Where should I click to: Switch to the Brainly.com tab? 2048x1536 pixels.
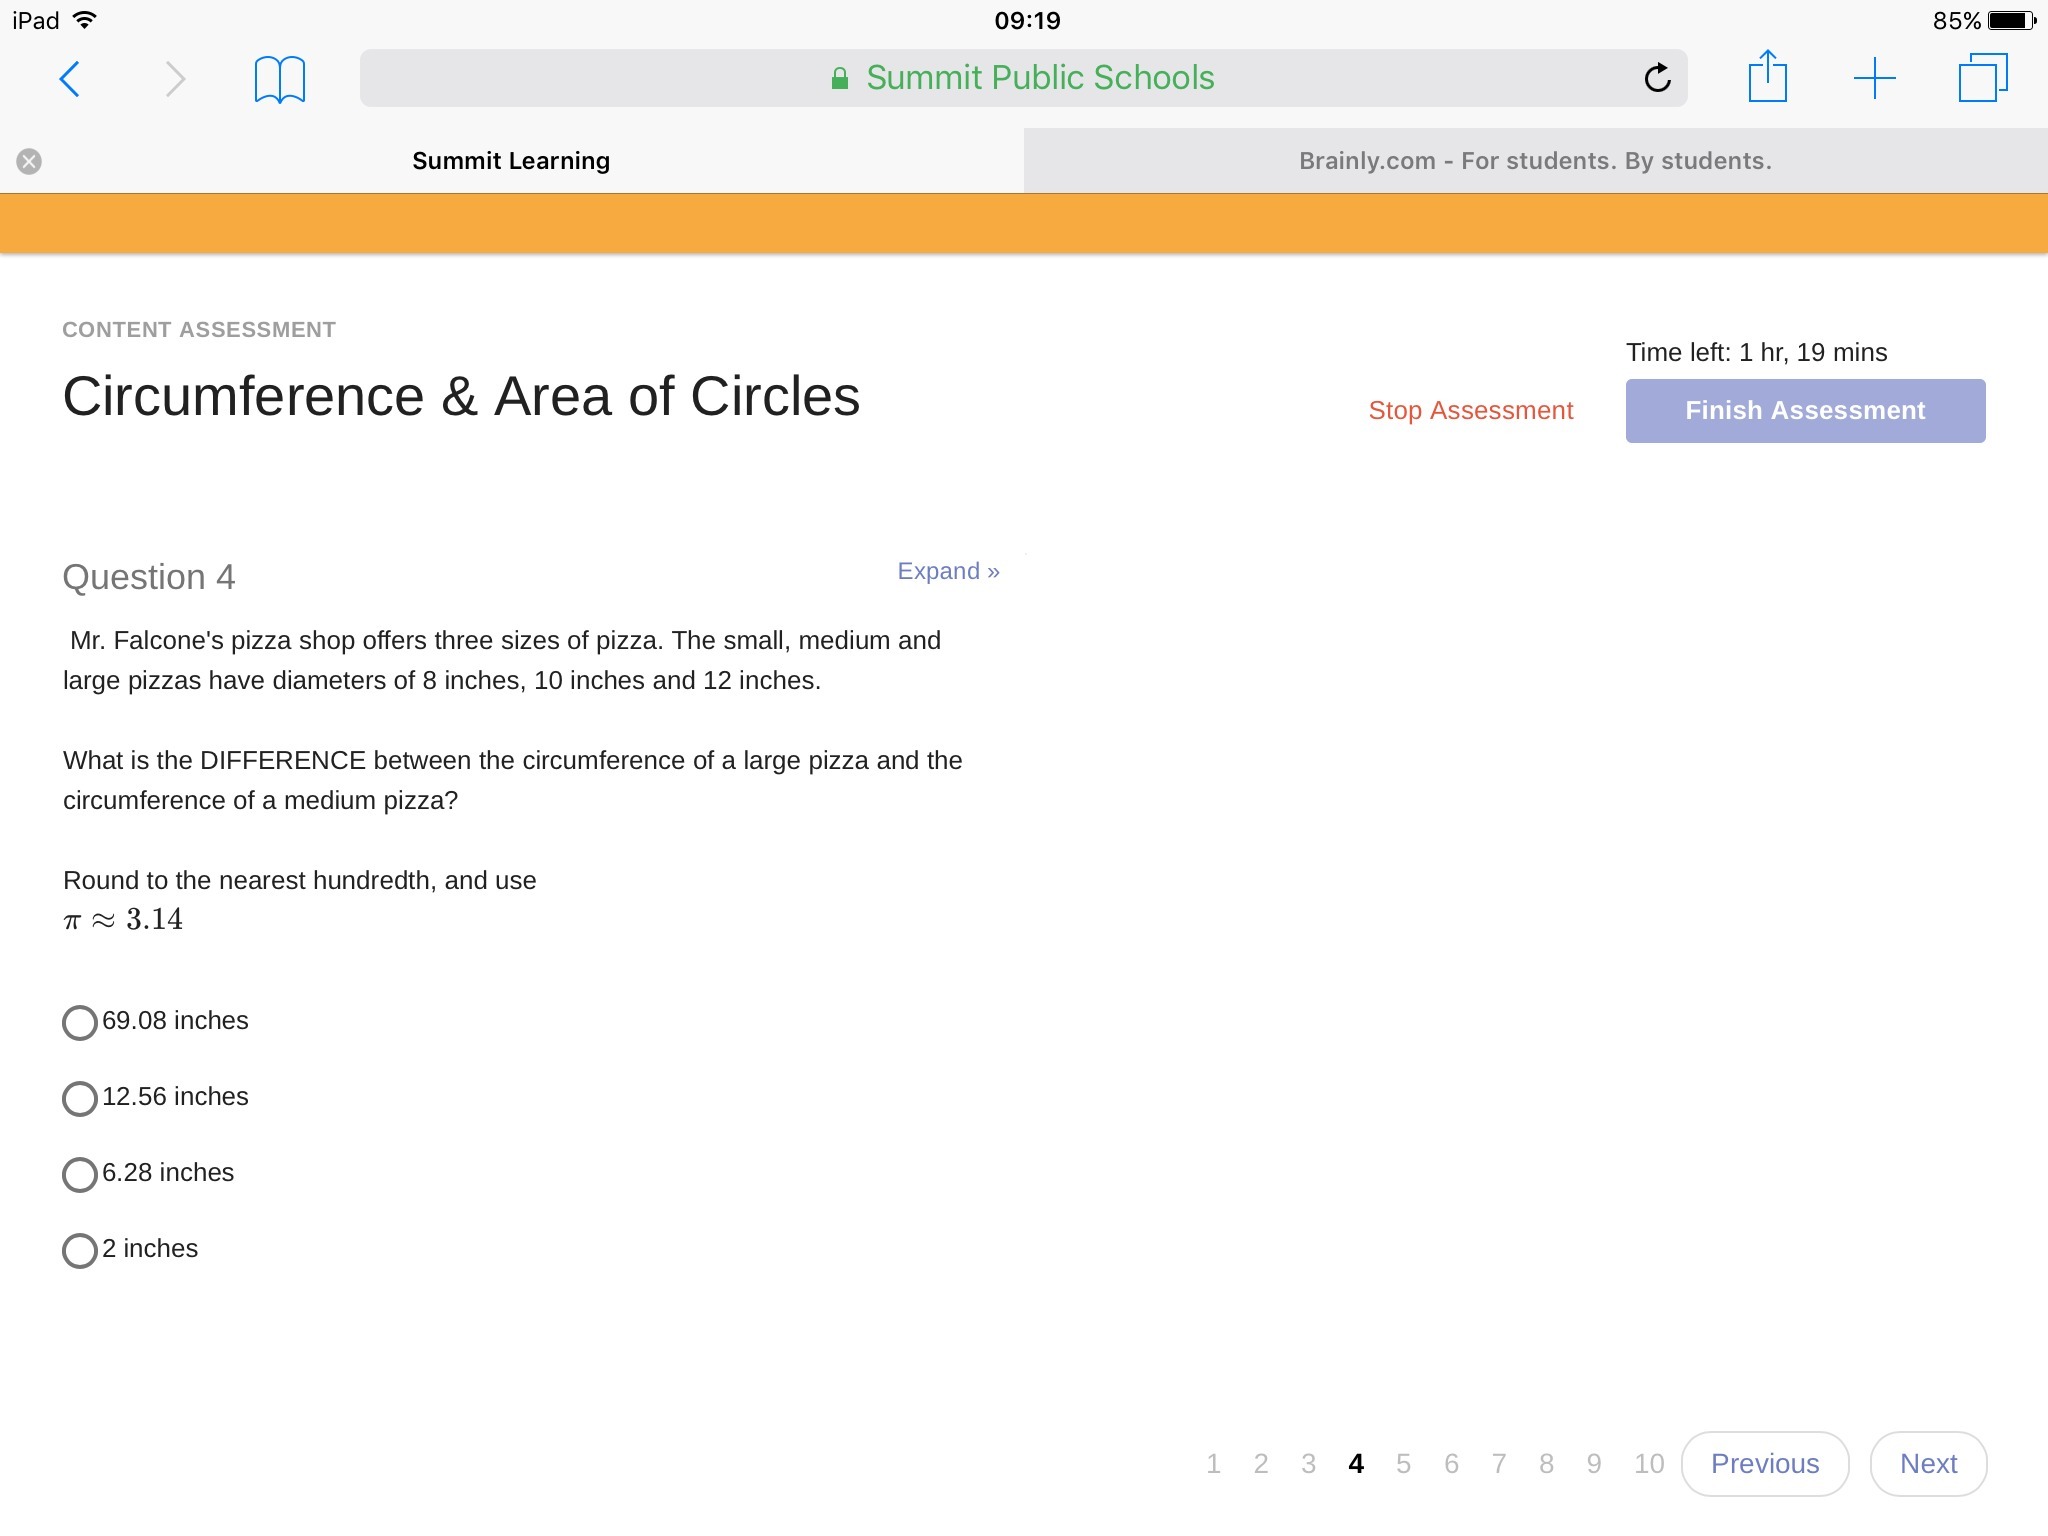pos(1535,161)
